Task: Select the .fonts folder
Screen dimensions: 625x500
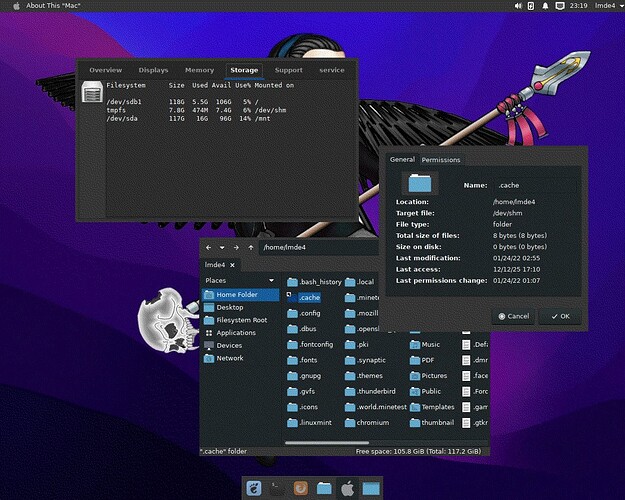Action: (x=302, y=360)
